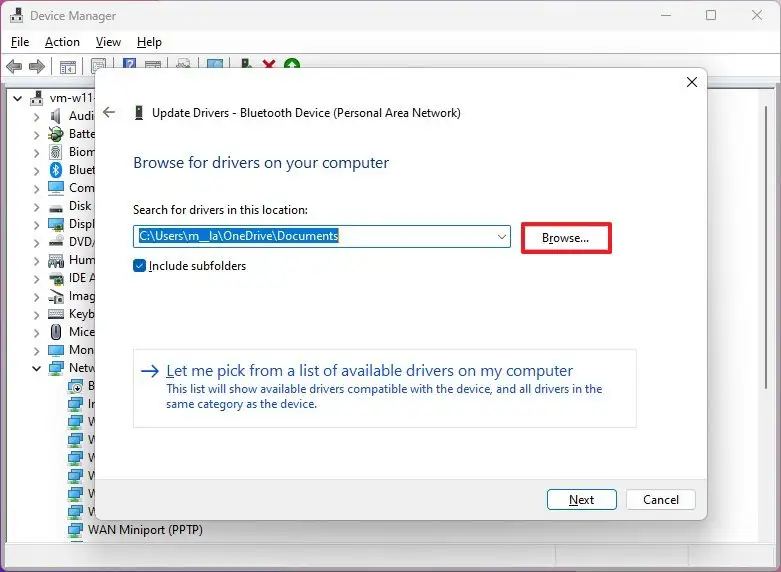This screenshot has height=572, width=781.
Task: Click the green update driver toolbar icon
Action: pyautogui.click(x=292, y=64)
